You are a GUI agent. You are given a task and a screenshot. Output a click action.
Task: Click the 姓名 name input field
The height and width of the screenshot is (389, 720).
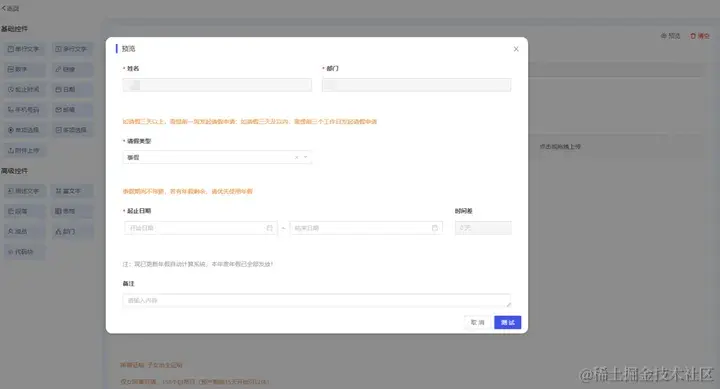point(217,85)
